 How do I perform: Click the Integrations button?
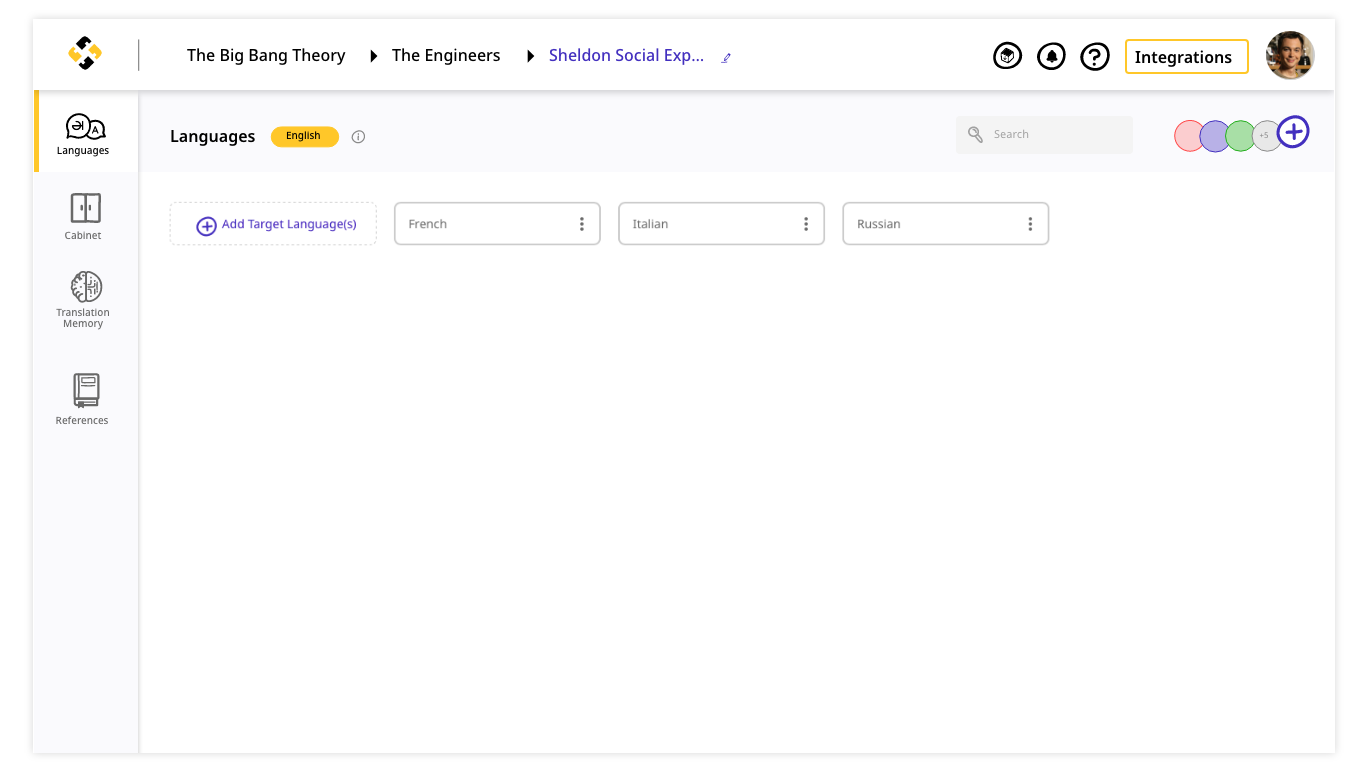click(1187, 57)
